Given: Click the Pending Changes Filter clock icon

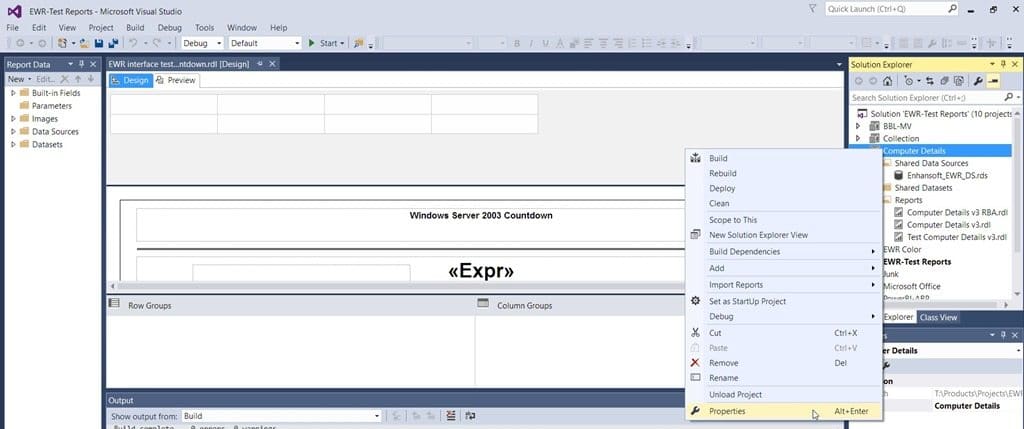Looking at the screenshot, I should point(909,81).
